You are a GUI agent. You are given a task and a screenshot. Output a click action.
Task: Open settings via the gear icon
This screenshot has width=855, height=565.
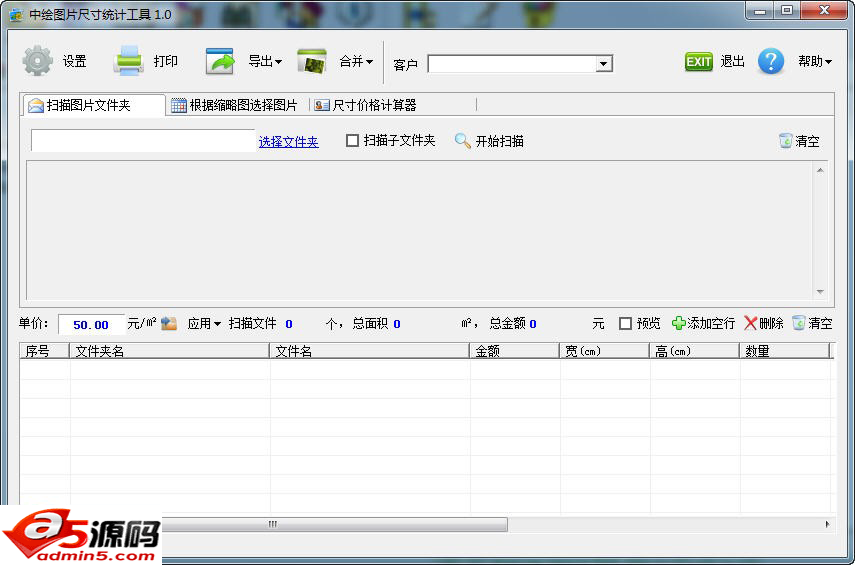38,61
